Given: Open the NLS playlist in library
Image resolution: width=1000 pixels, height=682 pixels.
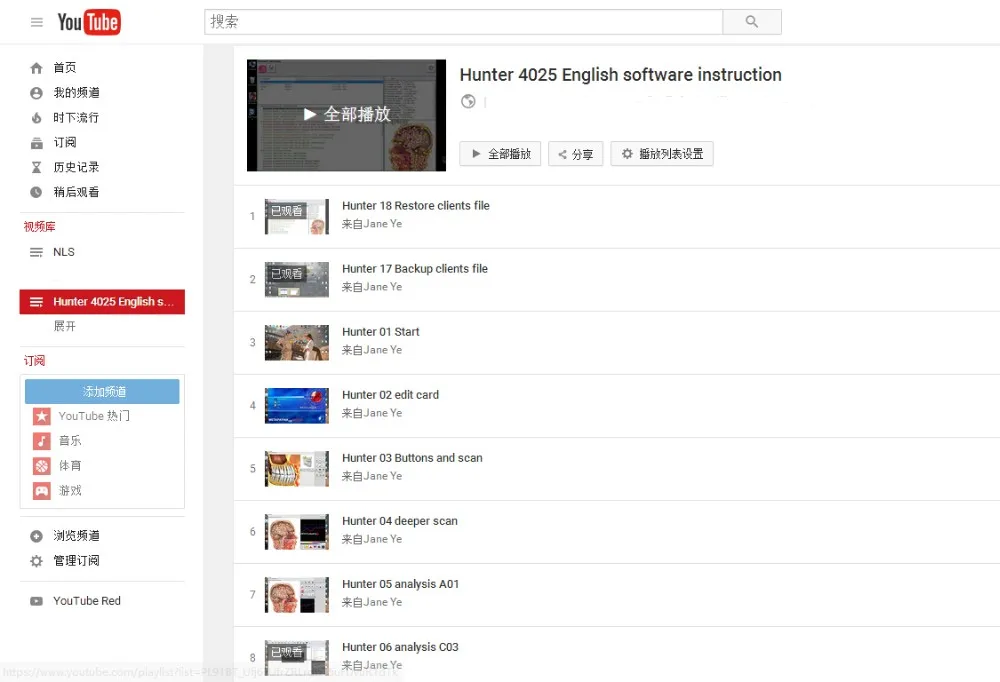Looking at the screenshot, I should coord(63,252).
